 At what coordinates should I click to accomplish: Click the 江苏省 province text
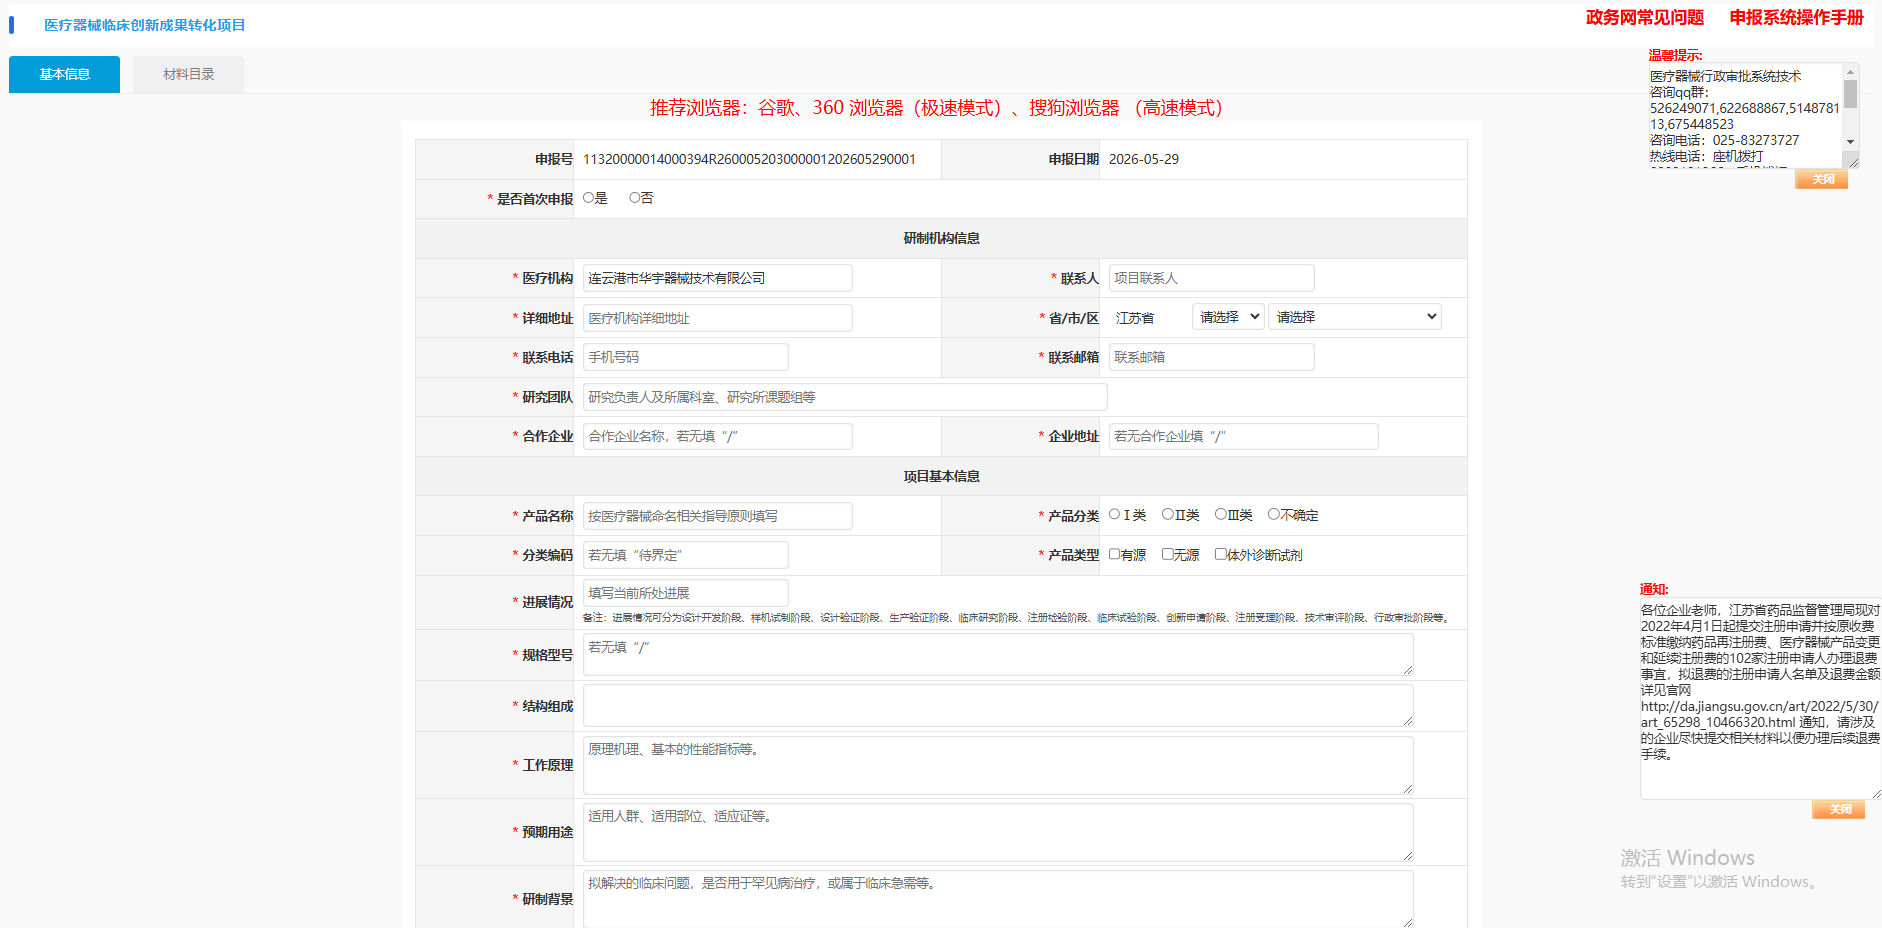point(1135,318)
